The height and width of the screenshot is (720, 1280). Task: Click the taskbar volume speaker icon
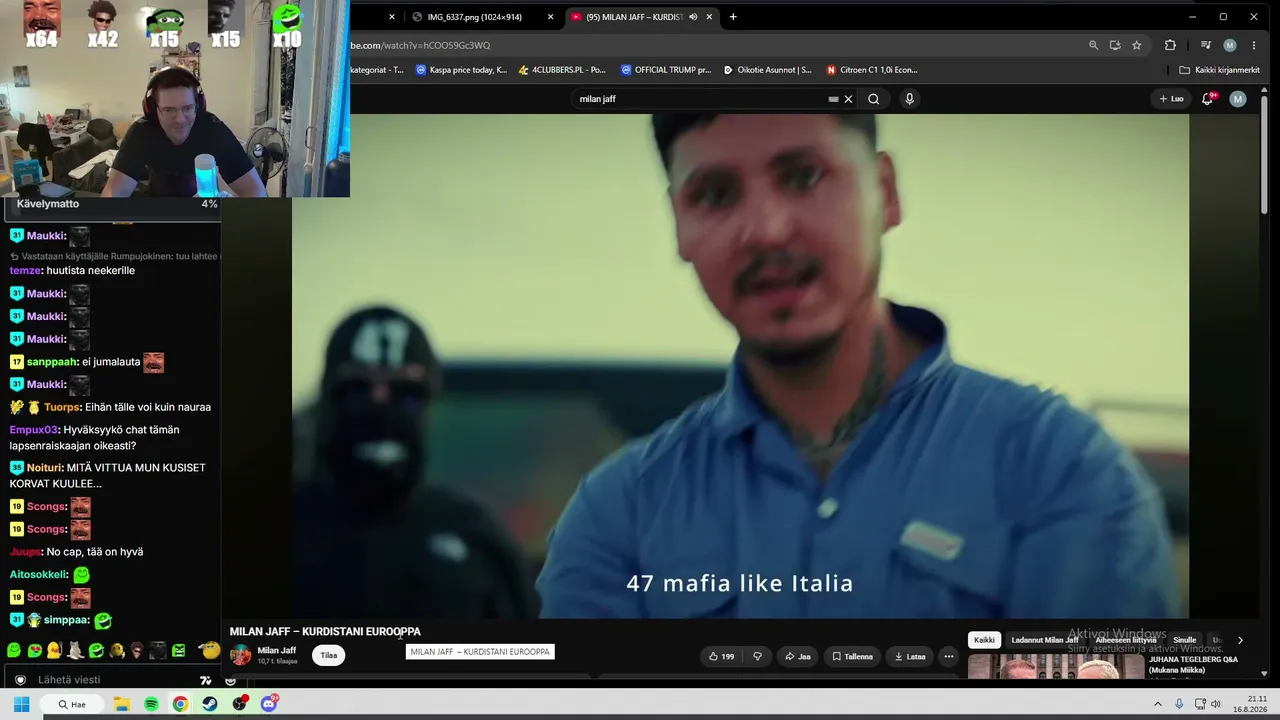click(1216, 704)
